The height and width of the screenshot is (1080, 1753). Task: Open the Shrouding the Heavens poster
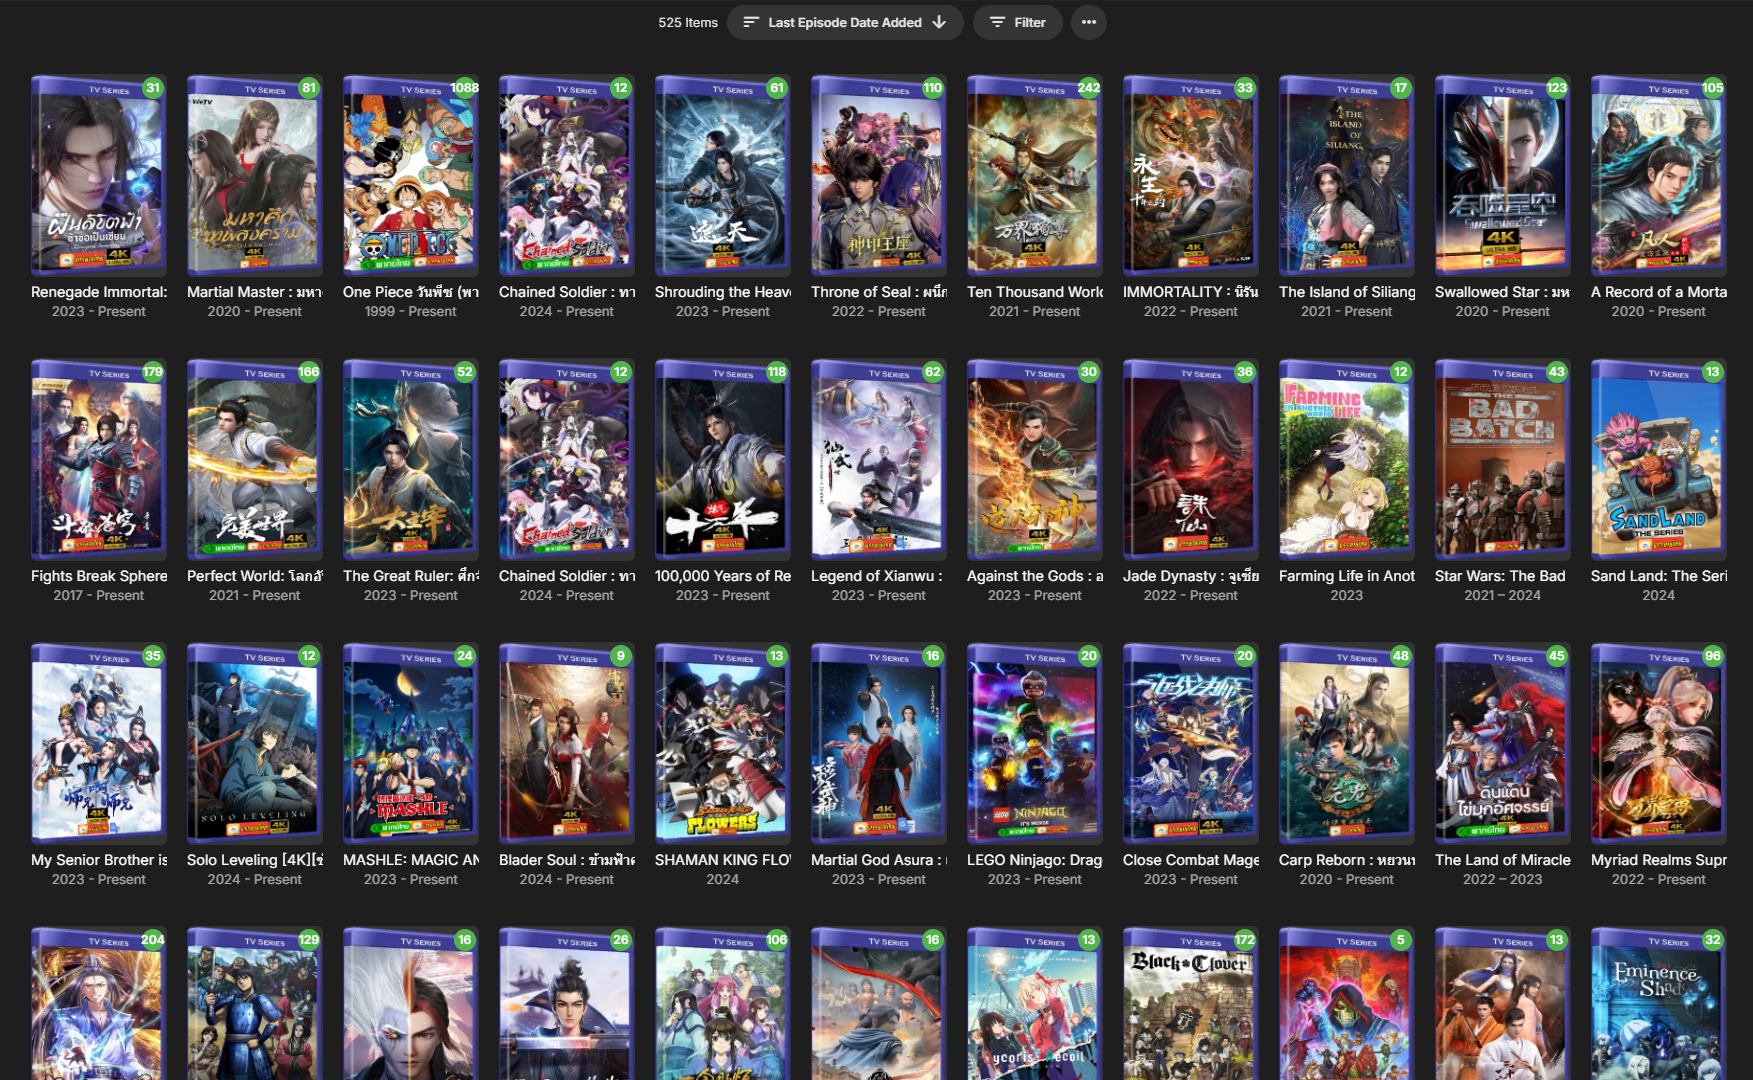722,176
